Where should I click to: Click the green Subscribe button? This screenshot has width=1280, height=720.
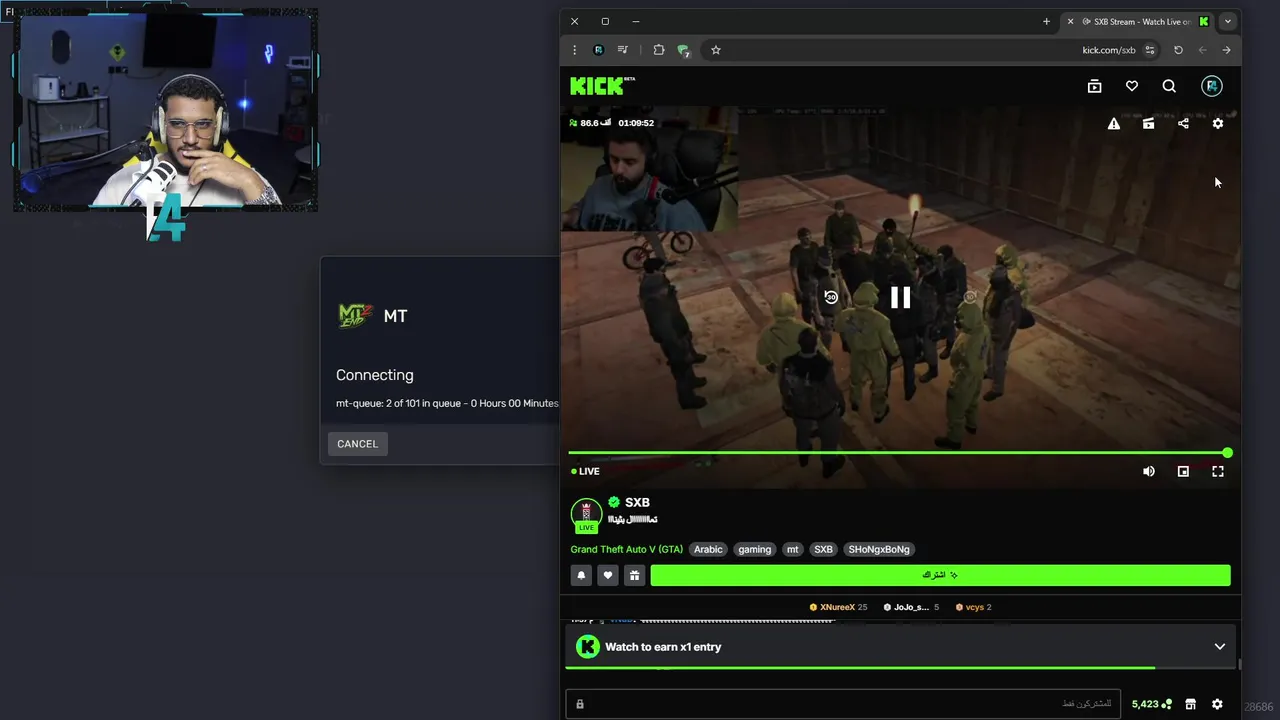pyautogui.click(x=940, y=575)
